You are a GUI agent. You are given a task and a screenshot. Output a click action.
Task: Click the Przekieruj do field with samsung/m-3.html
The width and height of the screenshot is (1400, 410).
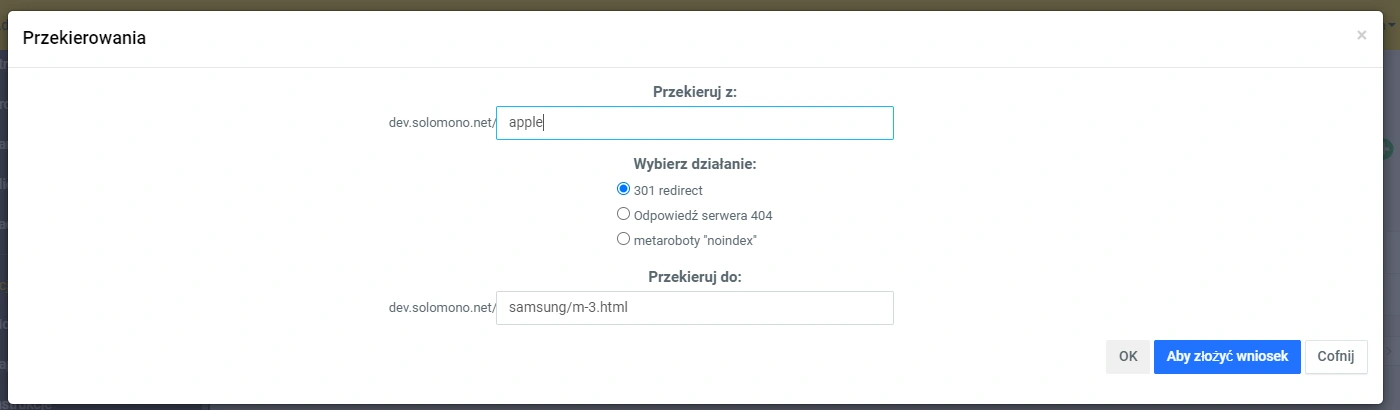point(694,308)
